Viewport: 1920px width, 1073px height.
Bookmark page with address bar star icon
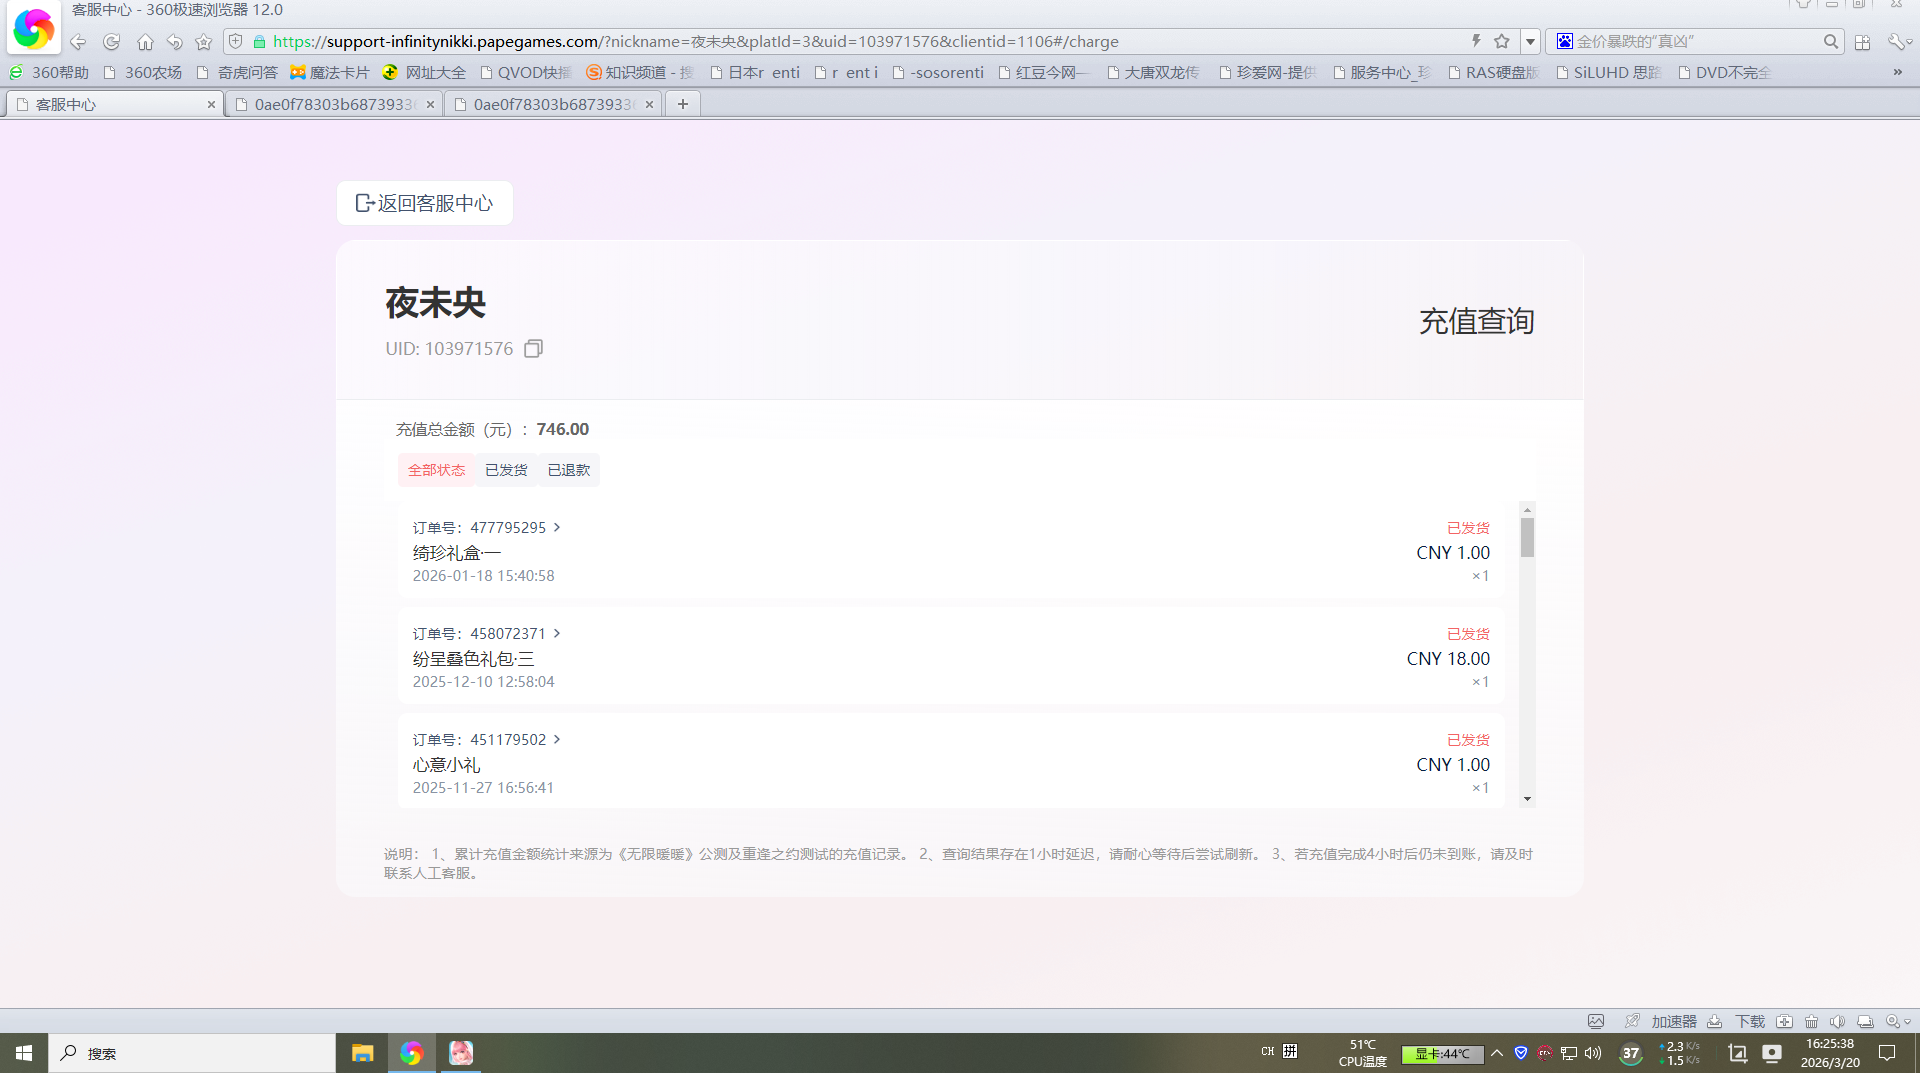pos(1501,41)
